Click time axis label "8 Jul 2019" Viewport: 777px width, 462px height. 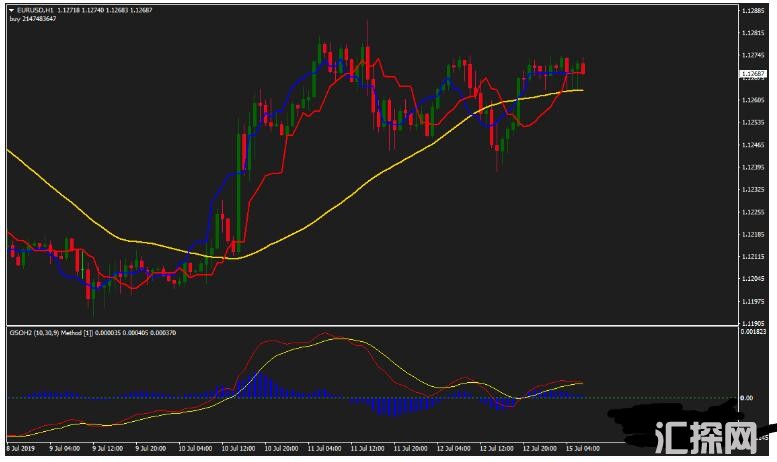[21, 448]
